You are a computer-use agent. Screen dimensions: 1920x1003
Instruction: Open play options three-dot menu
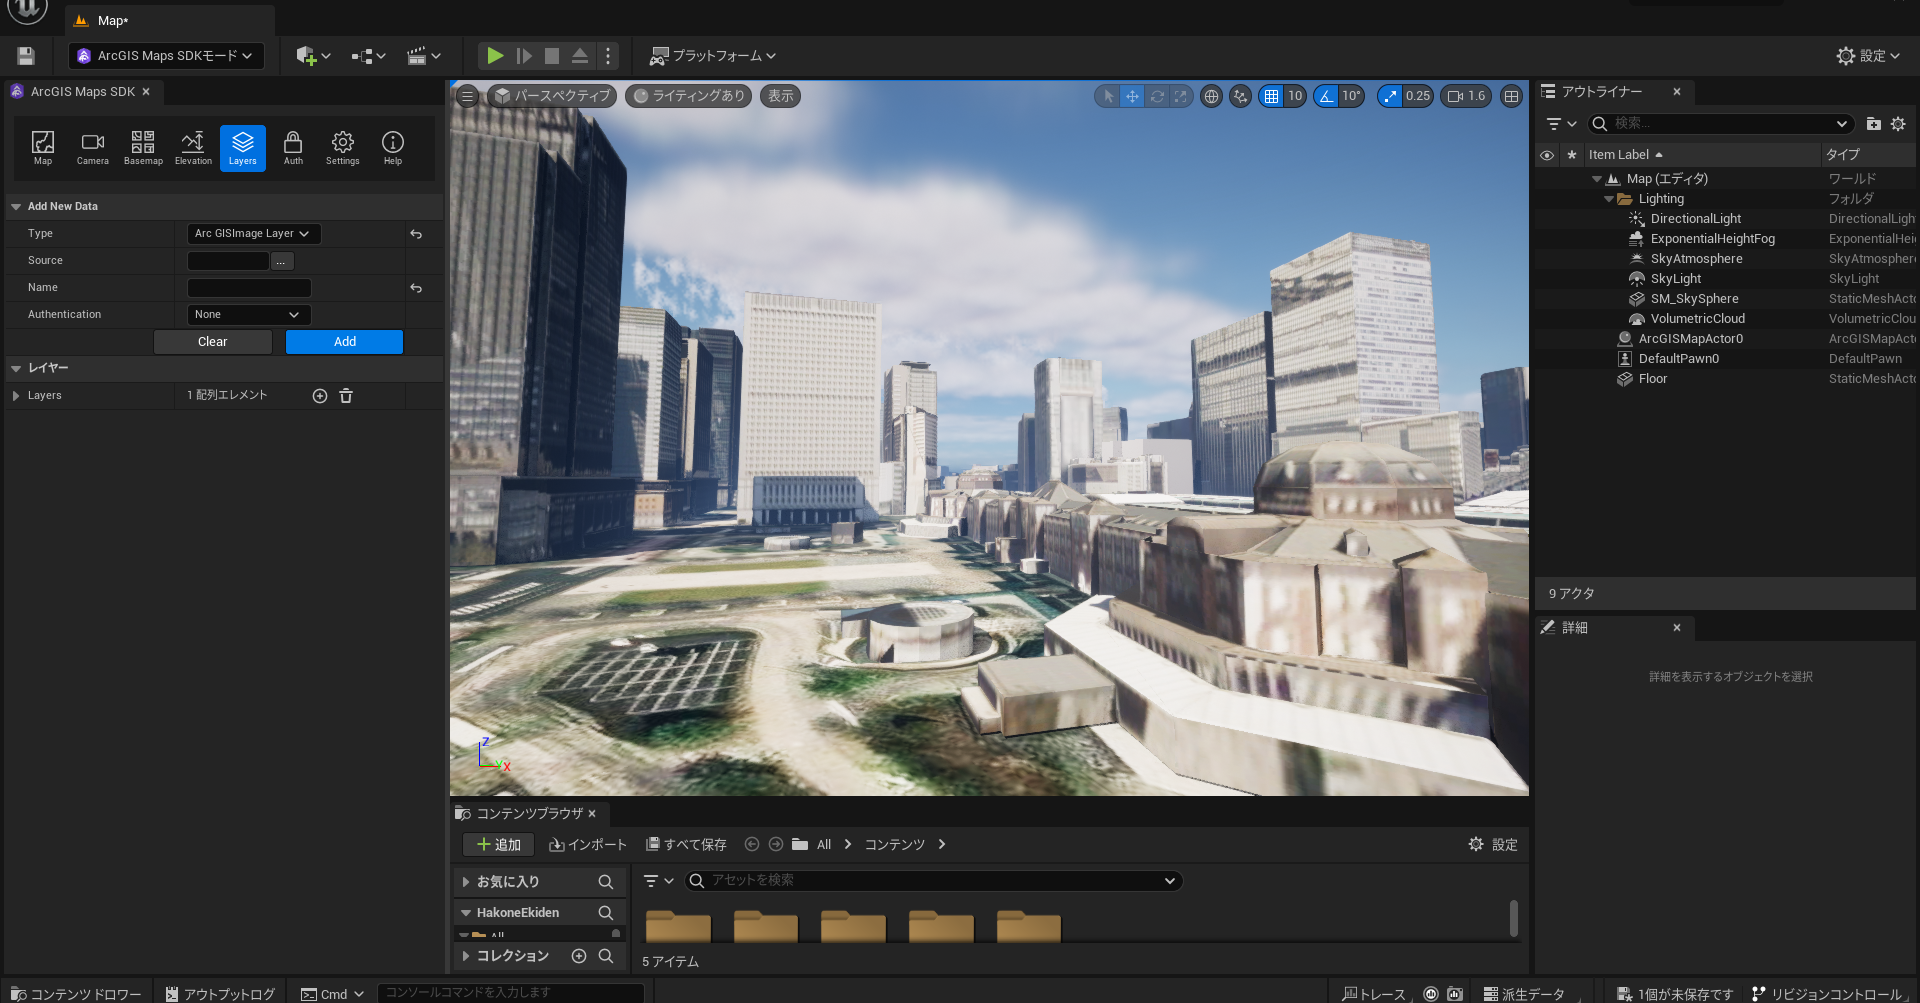608,56
